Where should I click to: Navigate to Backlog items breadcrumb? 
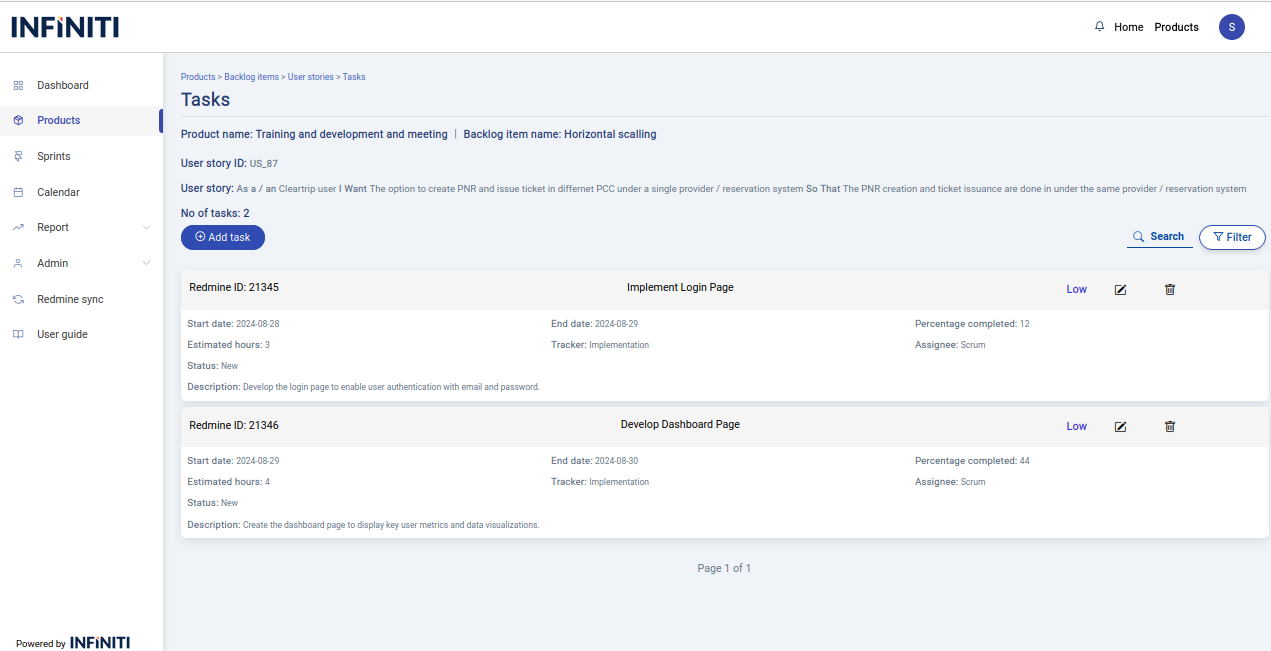(251, 77)
